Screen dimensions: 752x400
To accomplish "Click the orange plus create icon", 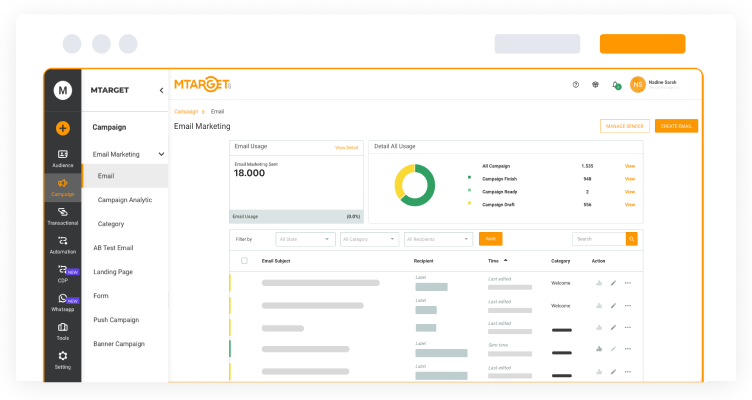I will click(63, 128).
